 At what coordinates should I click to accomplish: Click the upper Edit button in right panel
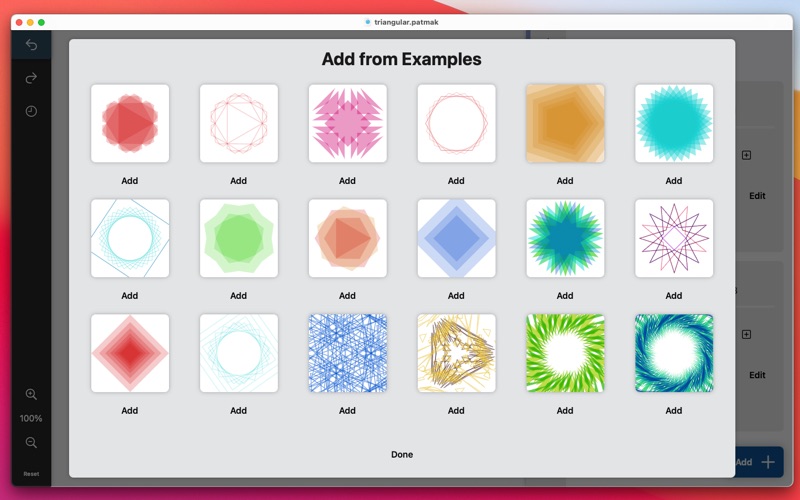(757, 196)
